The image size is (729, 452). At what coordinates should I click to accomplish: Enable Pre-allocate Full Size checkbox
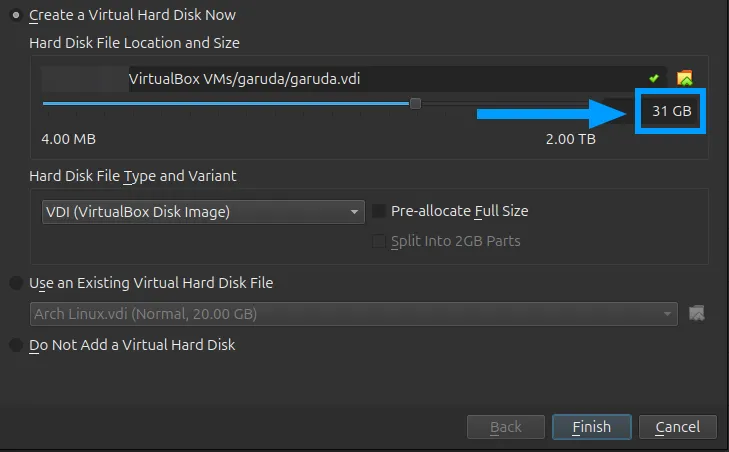(378, 211)
